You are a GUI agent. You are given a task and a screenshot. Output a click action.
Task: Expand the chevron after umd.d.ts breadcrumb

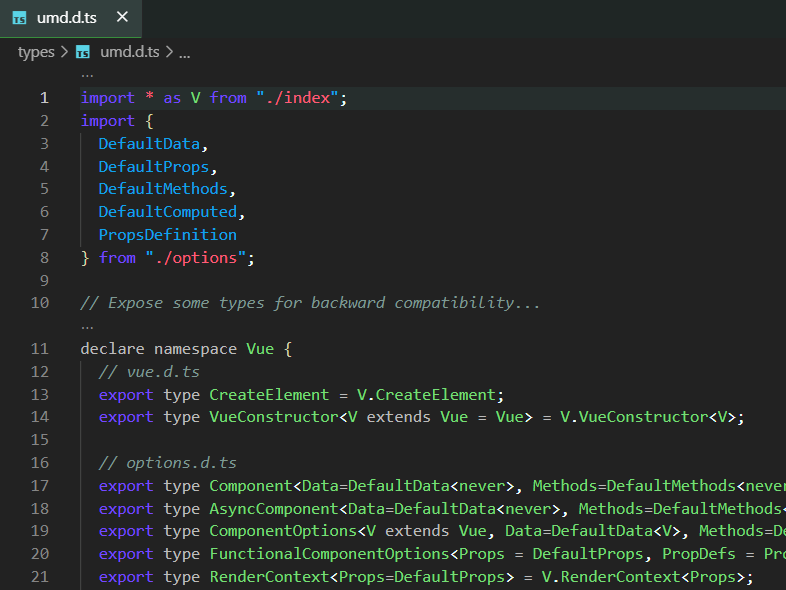[169, 52]
